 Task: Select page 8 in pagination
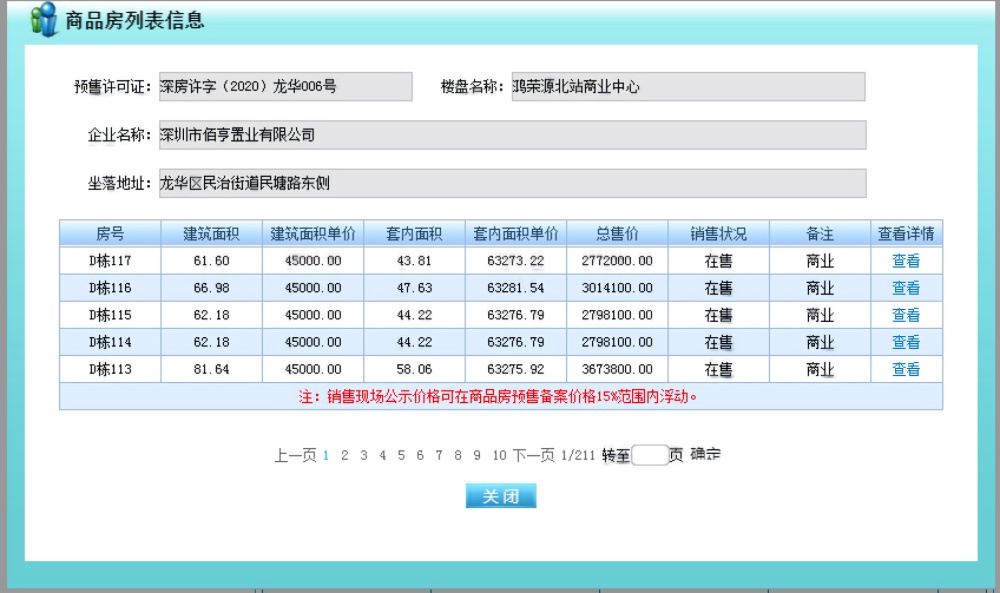click(x=458, y=455)
